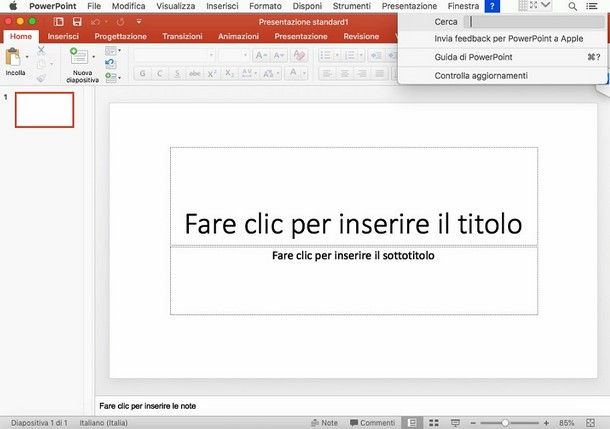This screenshot has width=610, height=429.
Task: Click the Reset slide icon
Action: pyautogui.click(x=110, y=63)
